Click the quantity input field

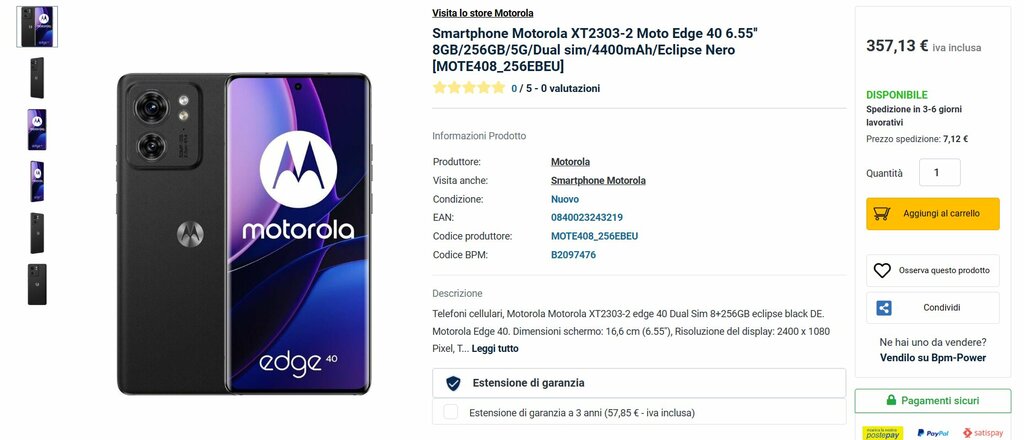click(x=939, y=172)
